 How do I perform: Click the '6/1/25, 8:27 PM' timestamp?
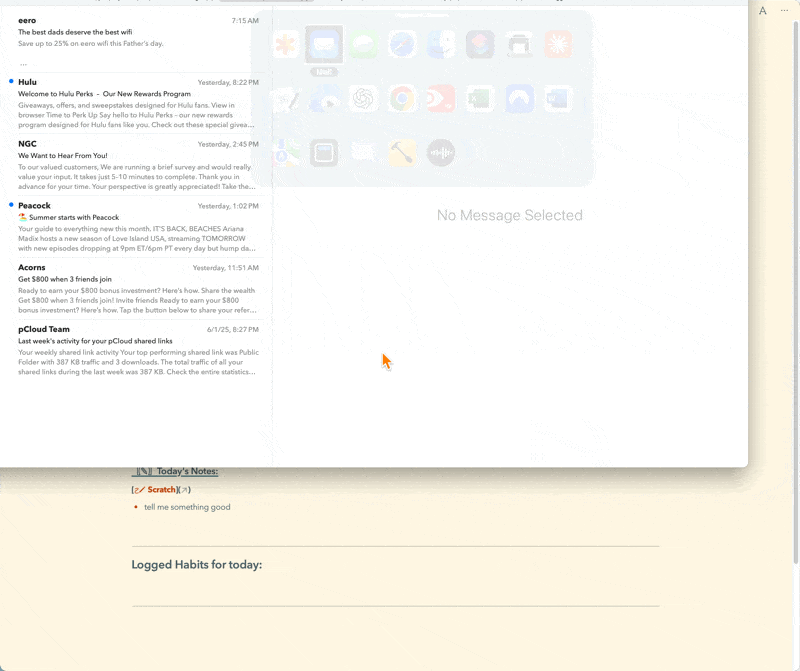point(233,330)
